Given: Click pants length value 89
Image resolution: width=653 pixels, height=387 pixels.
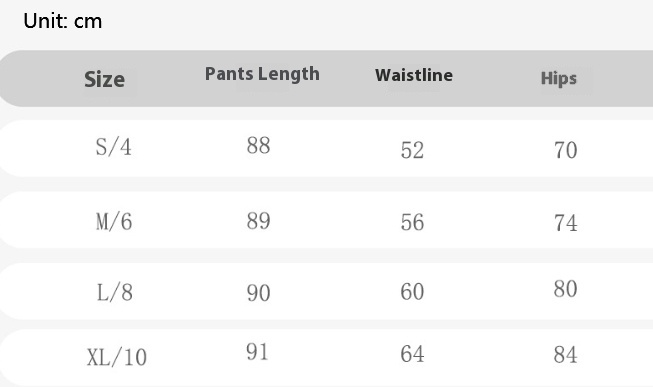Looking at the screenshot, I should 258,220.
